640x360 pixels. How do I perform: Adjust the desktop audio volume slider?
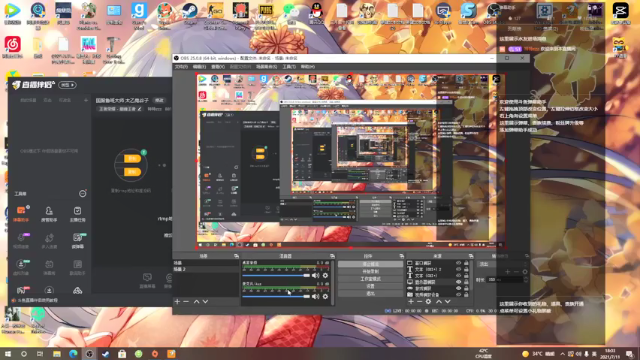[276, 276]
